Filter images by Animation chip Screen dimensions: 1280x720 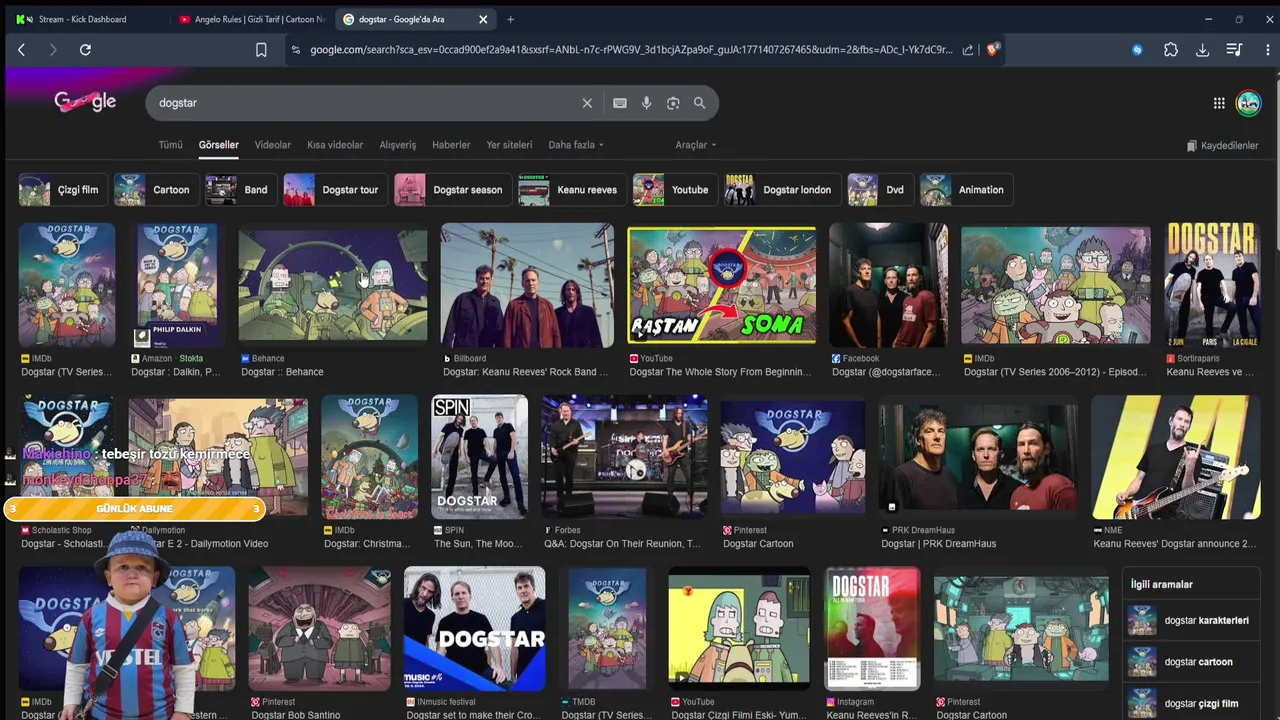tap(966, 190)
